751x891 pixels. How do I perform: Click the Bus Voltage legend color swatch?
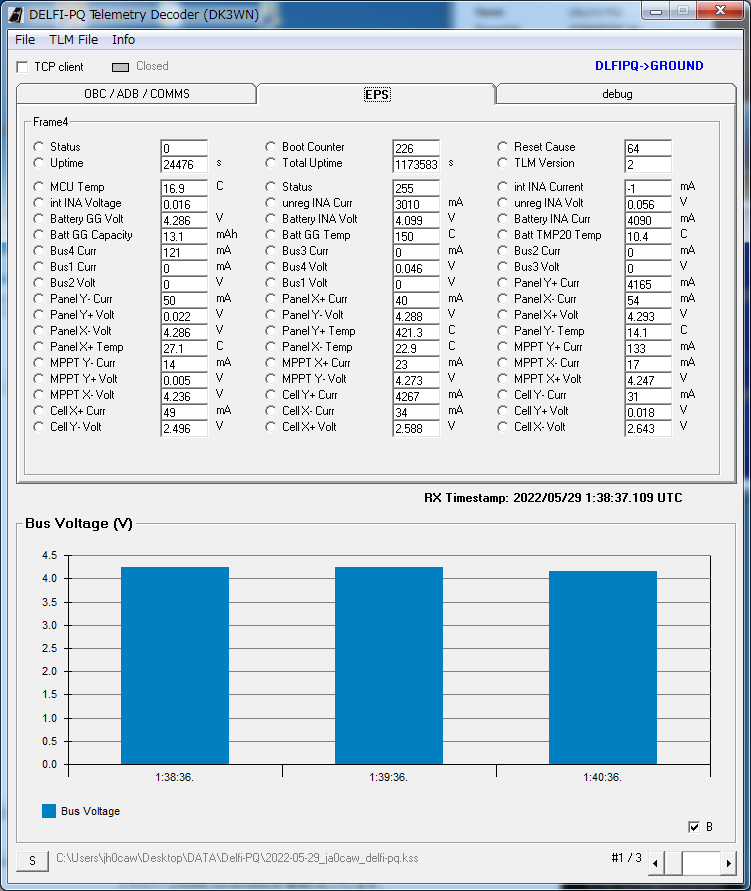click(49, 811)
